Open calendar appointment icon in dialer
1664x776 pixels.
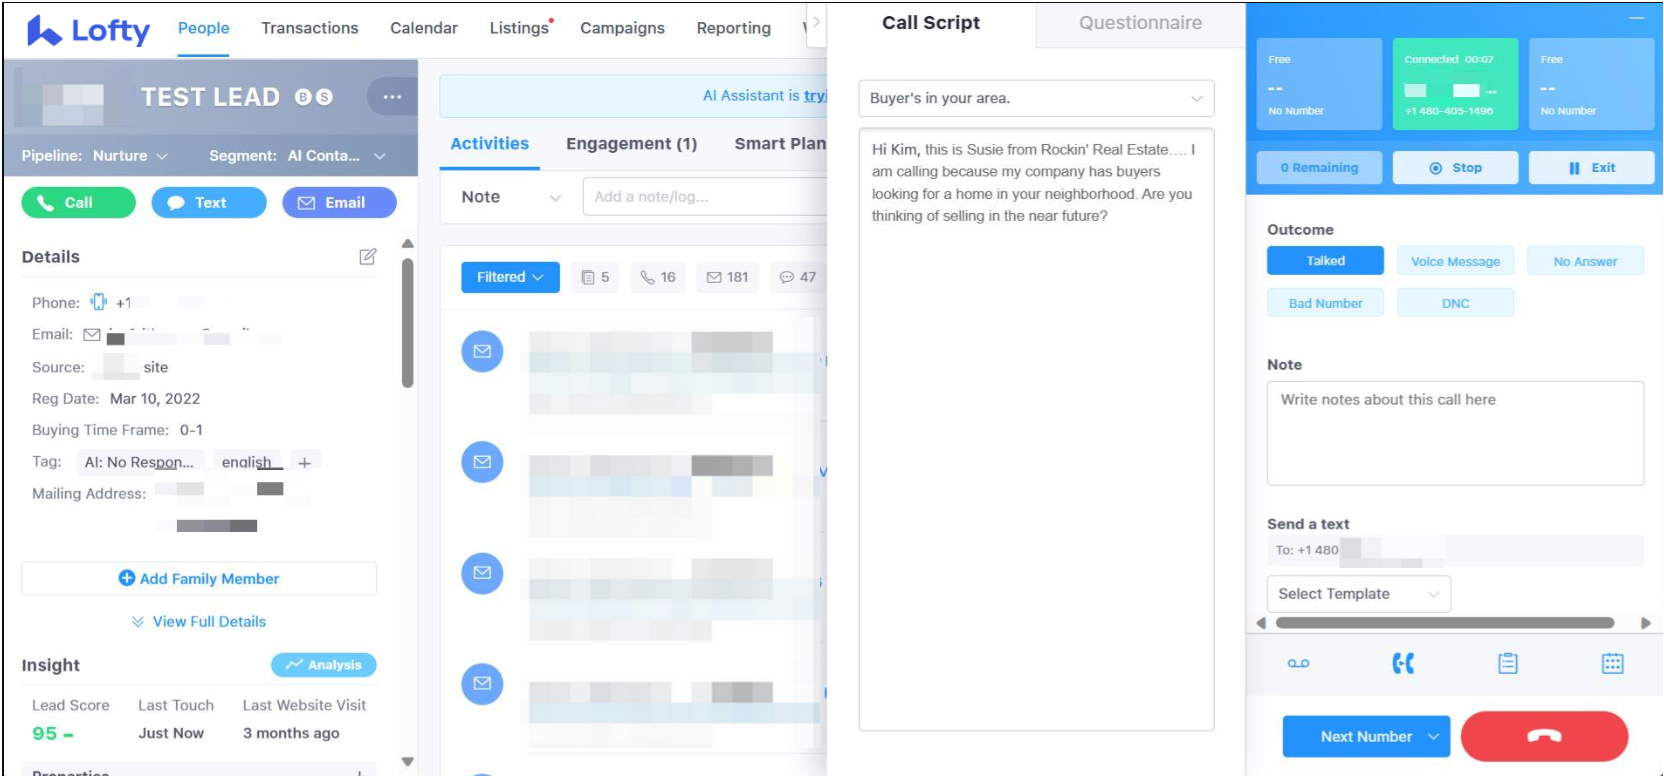coord(1613,663)
